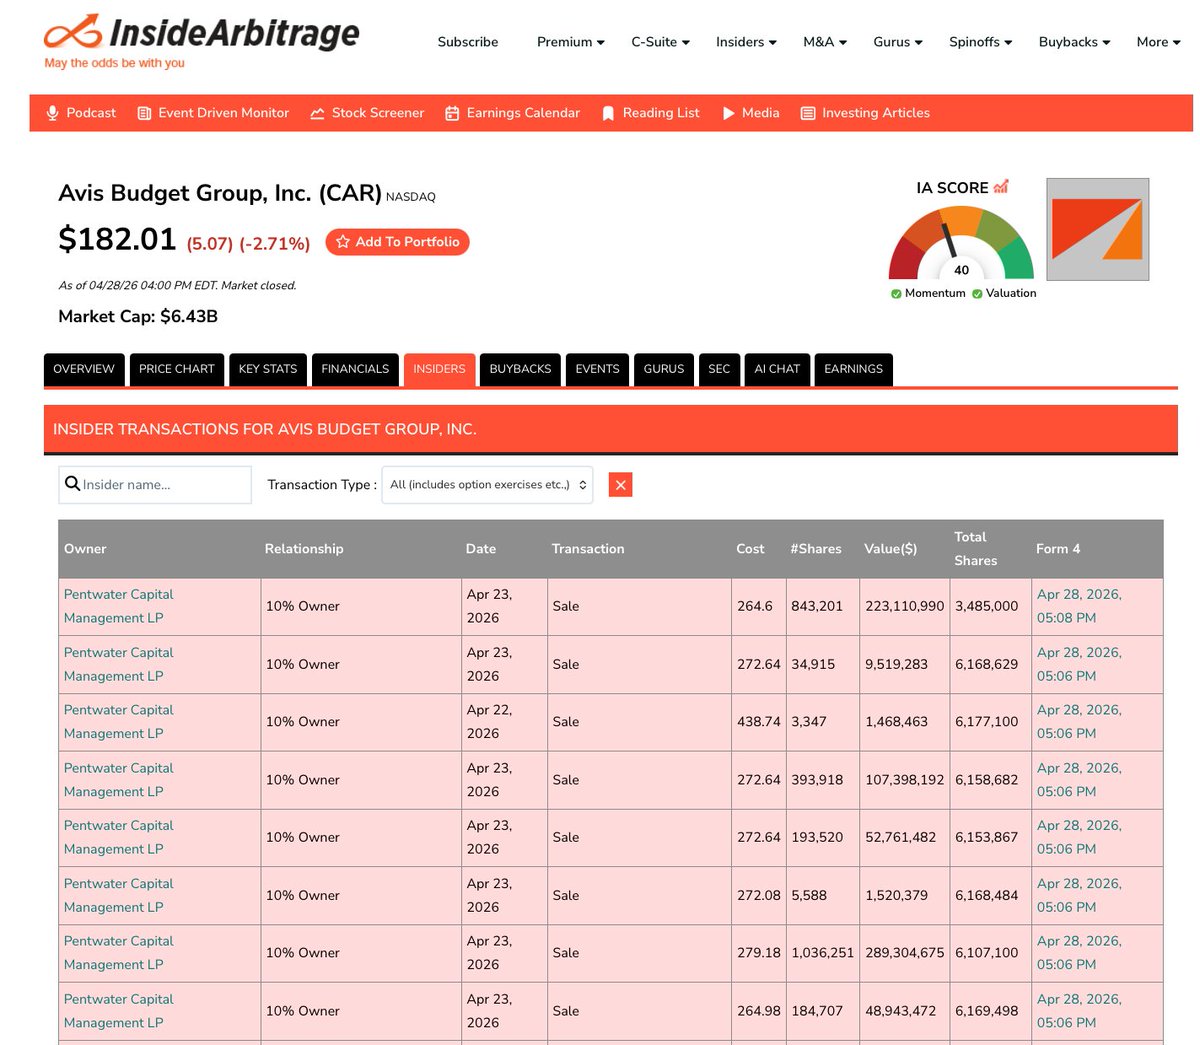Image resolution: width=1200 pixels, height=1045 pixels.
Task: Click the Podcast microphone icon
Action: (53, 113)
